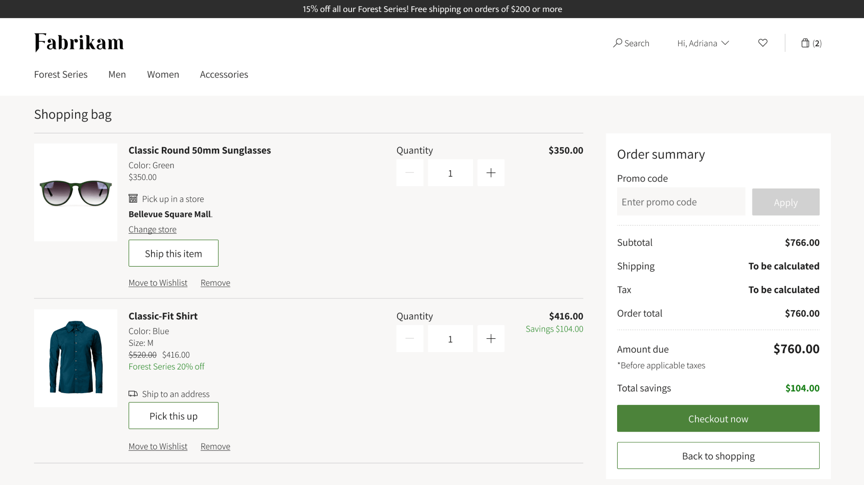Click the Bellevue Square Mall store name

pos(170,214)
